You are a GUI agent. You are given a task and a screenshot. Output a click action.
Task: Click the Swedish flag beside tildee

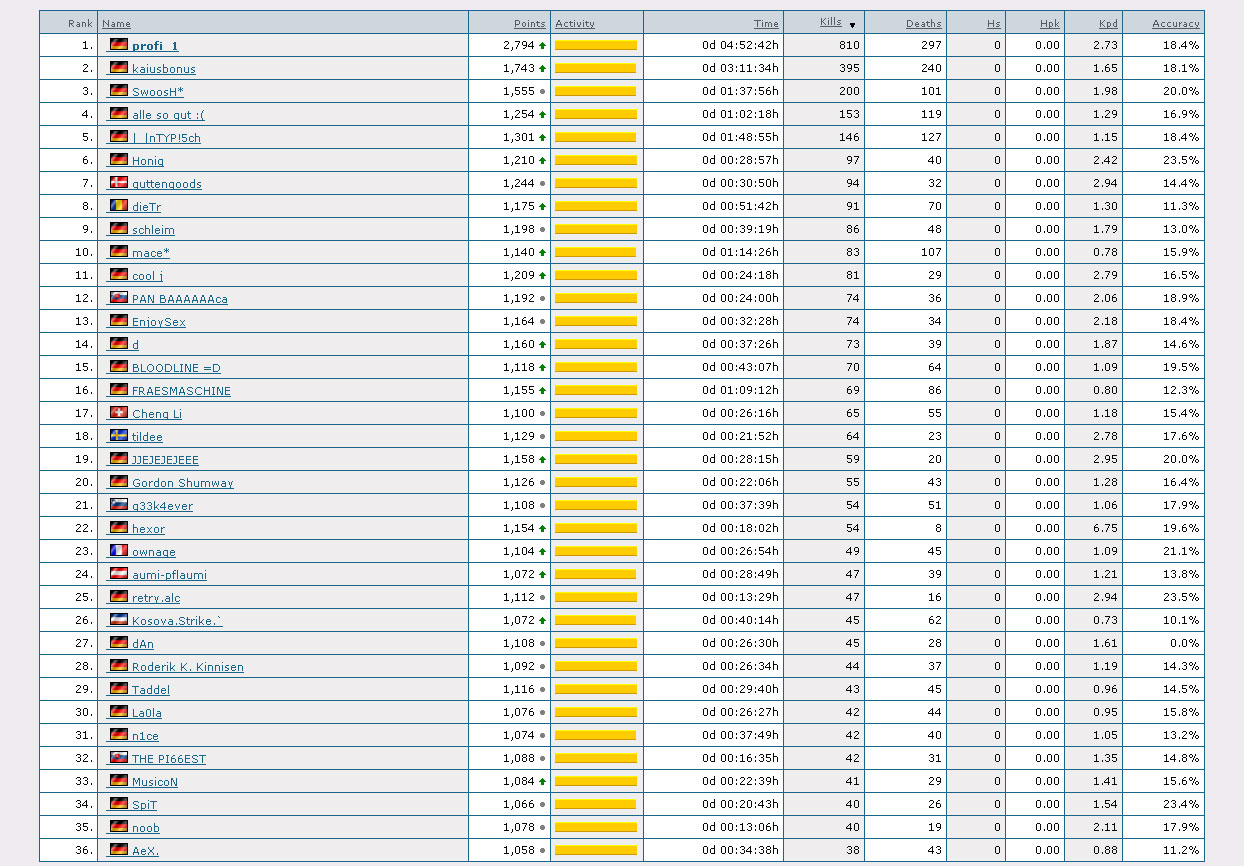tap(119, 435)
